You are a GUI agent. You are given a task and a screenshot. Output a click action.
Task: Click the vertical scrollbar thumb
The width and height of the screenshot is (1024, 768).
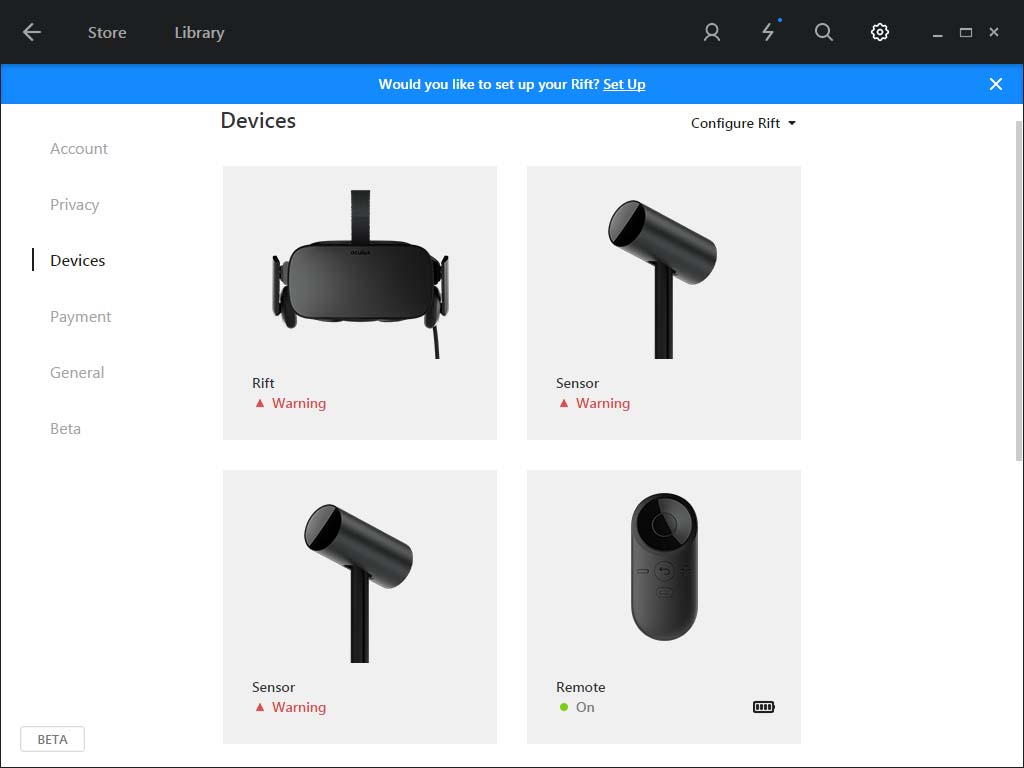(1019, 291)
